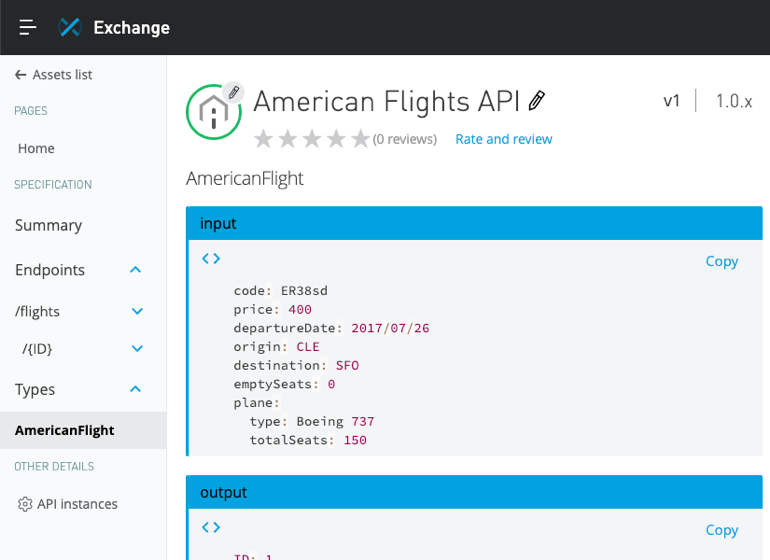Click the emptySeats: 0 line
Screen dimensions: 770x560
coord(284,384)
